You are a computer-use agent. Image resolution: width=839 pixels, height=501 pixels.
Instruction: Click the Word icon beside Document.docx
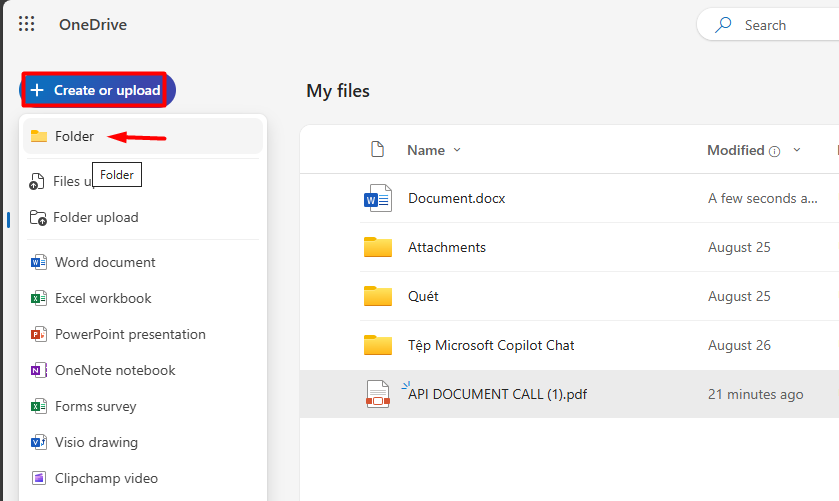tap(377, 198)
